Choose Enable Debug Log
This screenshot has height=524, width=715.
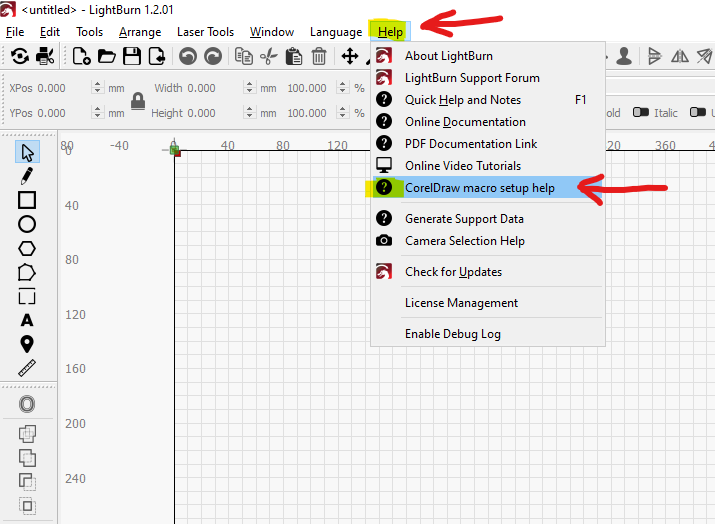(x=488, y=333)
